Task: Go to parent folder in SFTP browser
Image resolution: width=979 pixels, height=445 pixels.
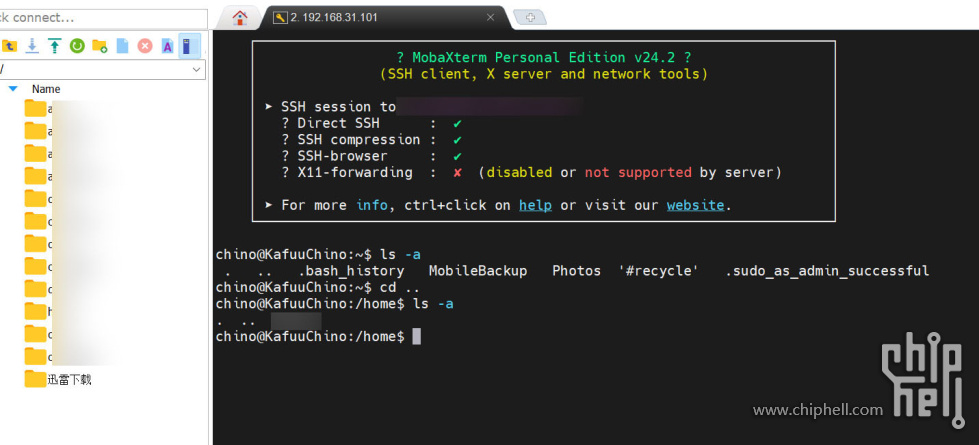Action: (9, 46)
